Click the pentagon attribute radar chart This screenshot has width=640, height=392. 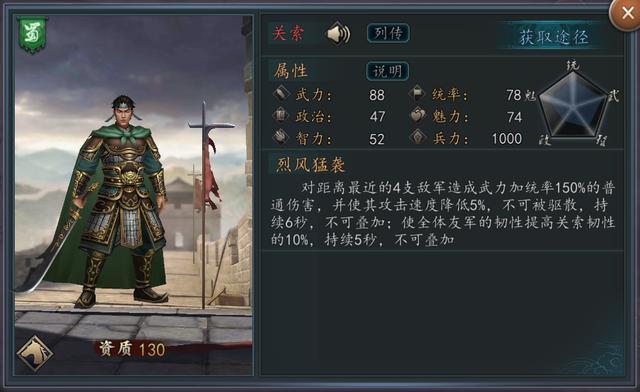click(574, 105)
